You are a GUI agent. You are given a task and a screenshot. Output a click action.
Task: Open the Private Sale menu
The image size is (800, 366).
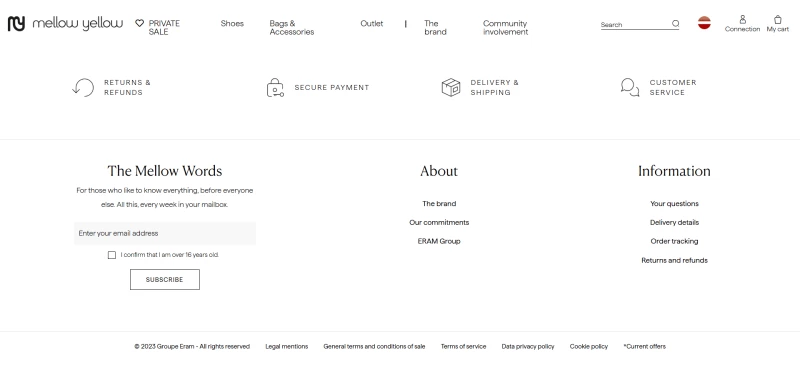tap(164, 28)
